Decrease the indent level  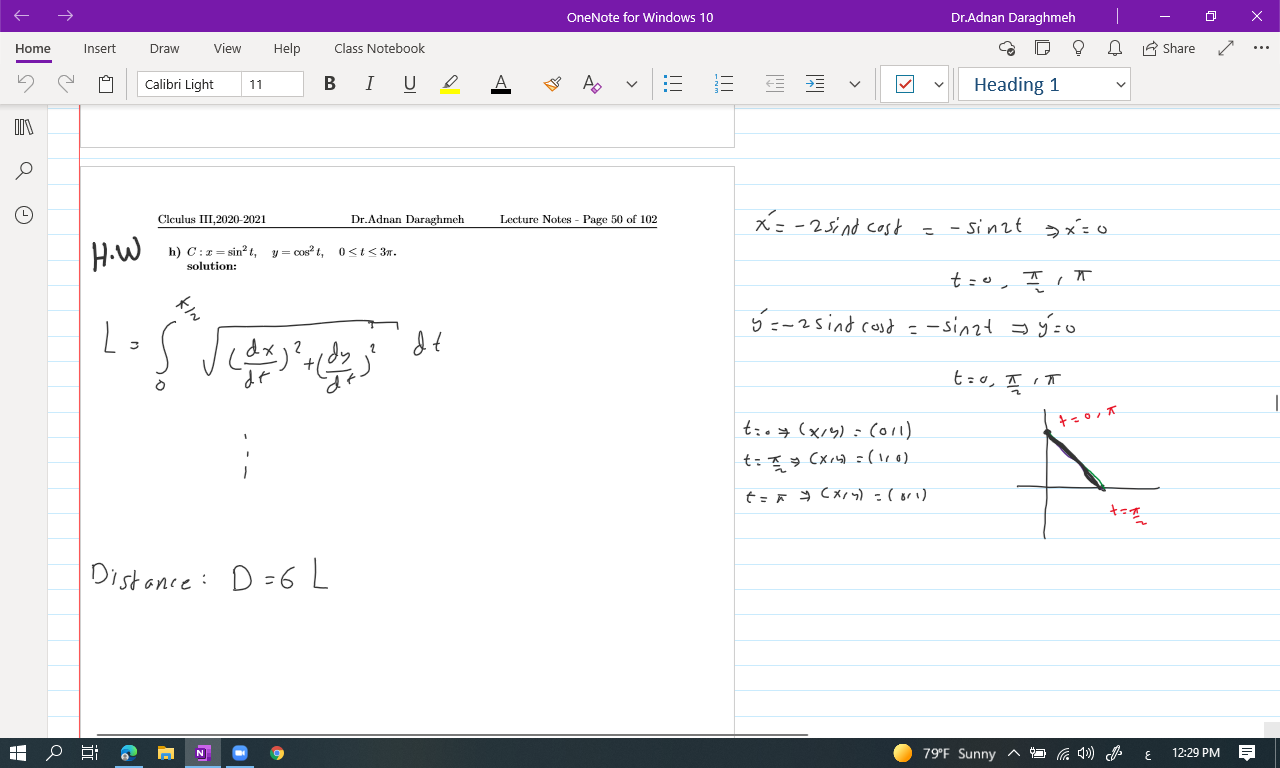click(775, 84)
